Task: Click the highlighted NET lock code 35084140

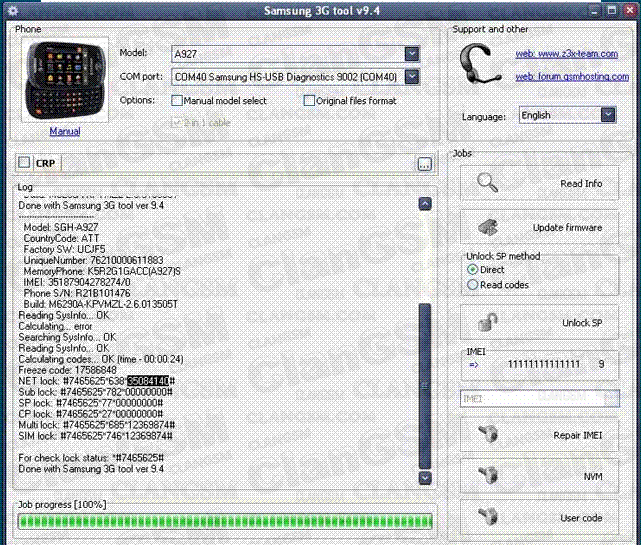Action: point(148,381)
